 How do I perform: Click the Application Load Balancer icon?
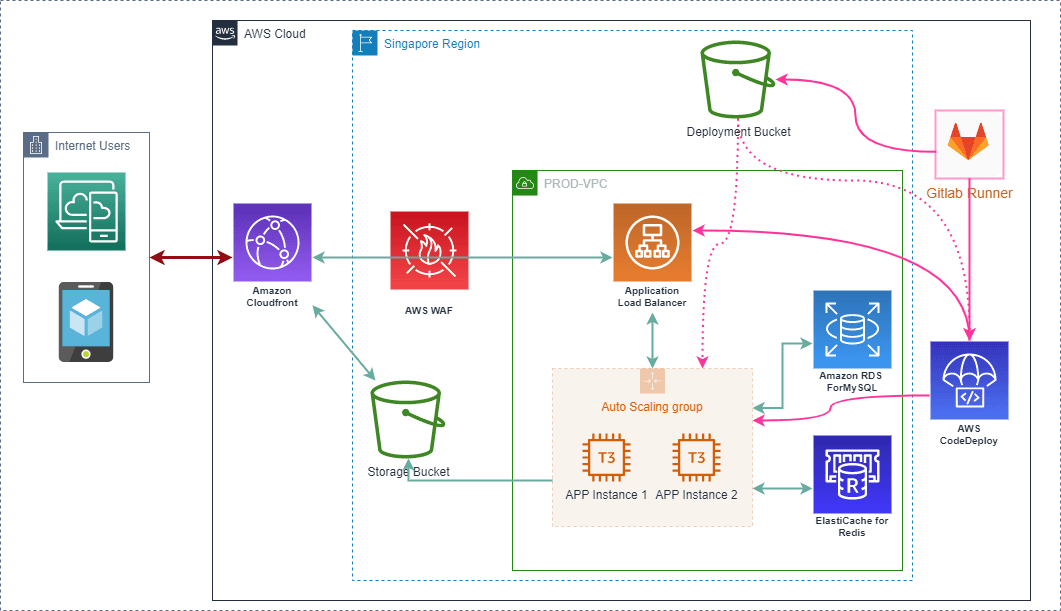[652, 242]
